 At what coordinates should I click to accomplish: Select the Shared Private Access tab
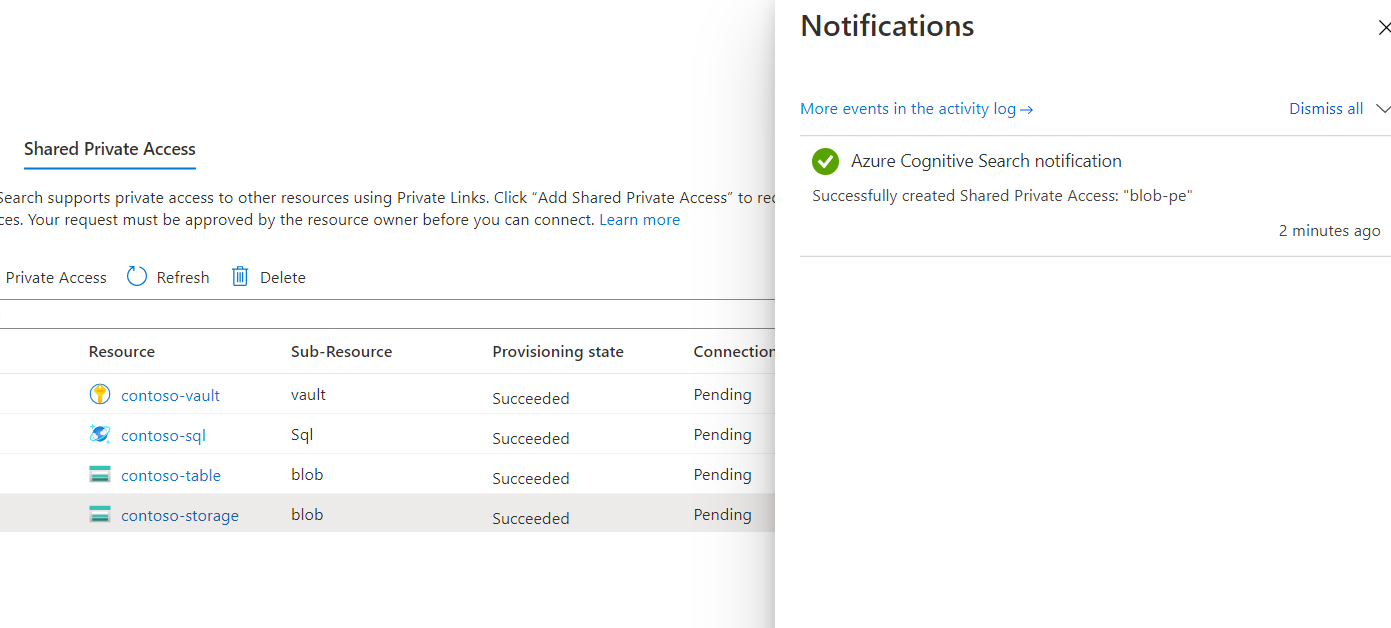(110, 149)
